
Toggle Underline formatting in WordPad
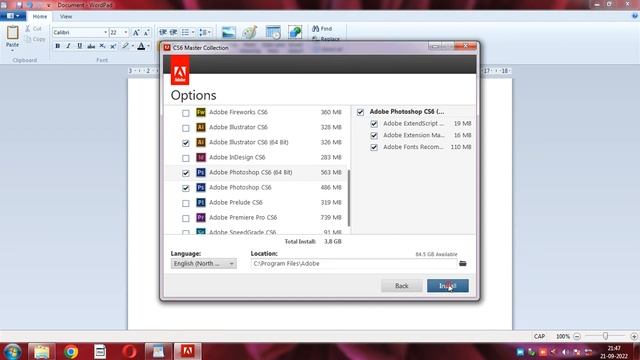pyautogui.click(x=80, y=46)
